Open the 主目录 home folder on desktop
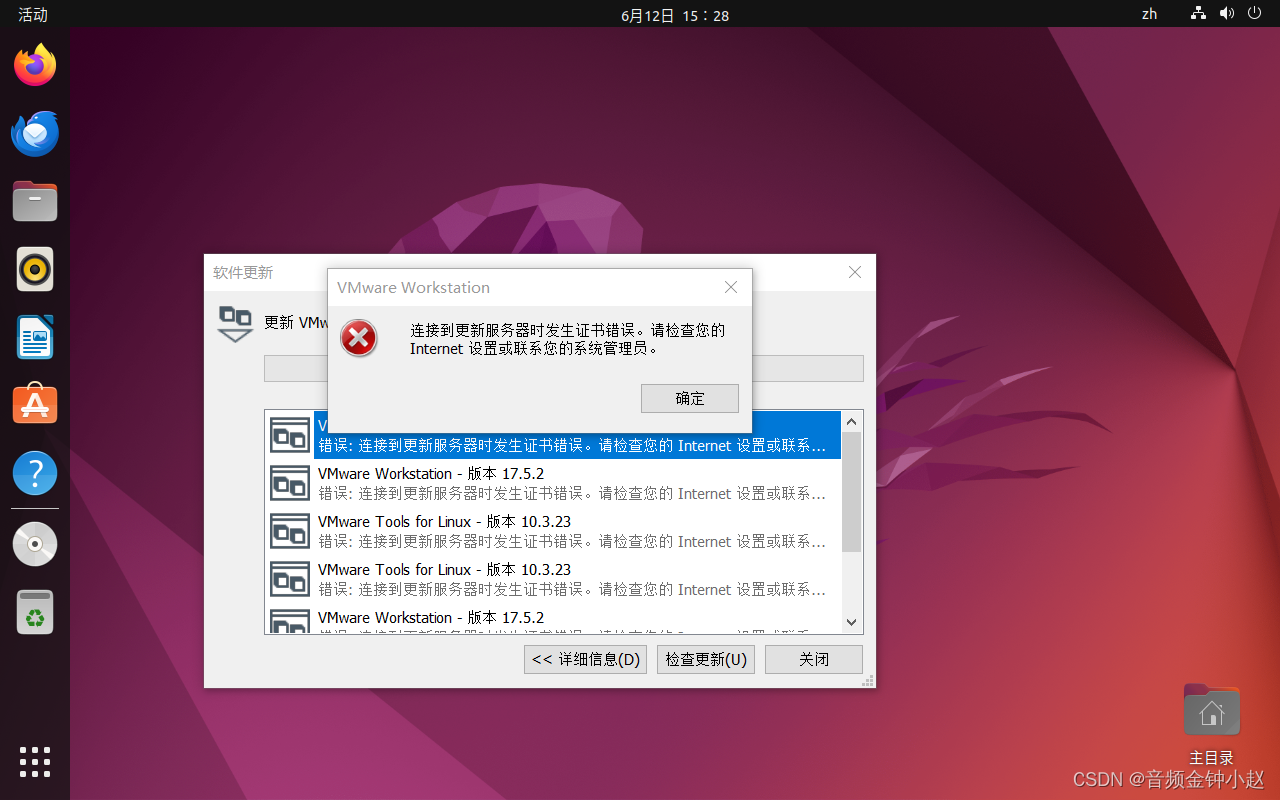Viewport: 1280px width, 800px height. click(x=1211, y=724)
